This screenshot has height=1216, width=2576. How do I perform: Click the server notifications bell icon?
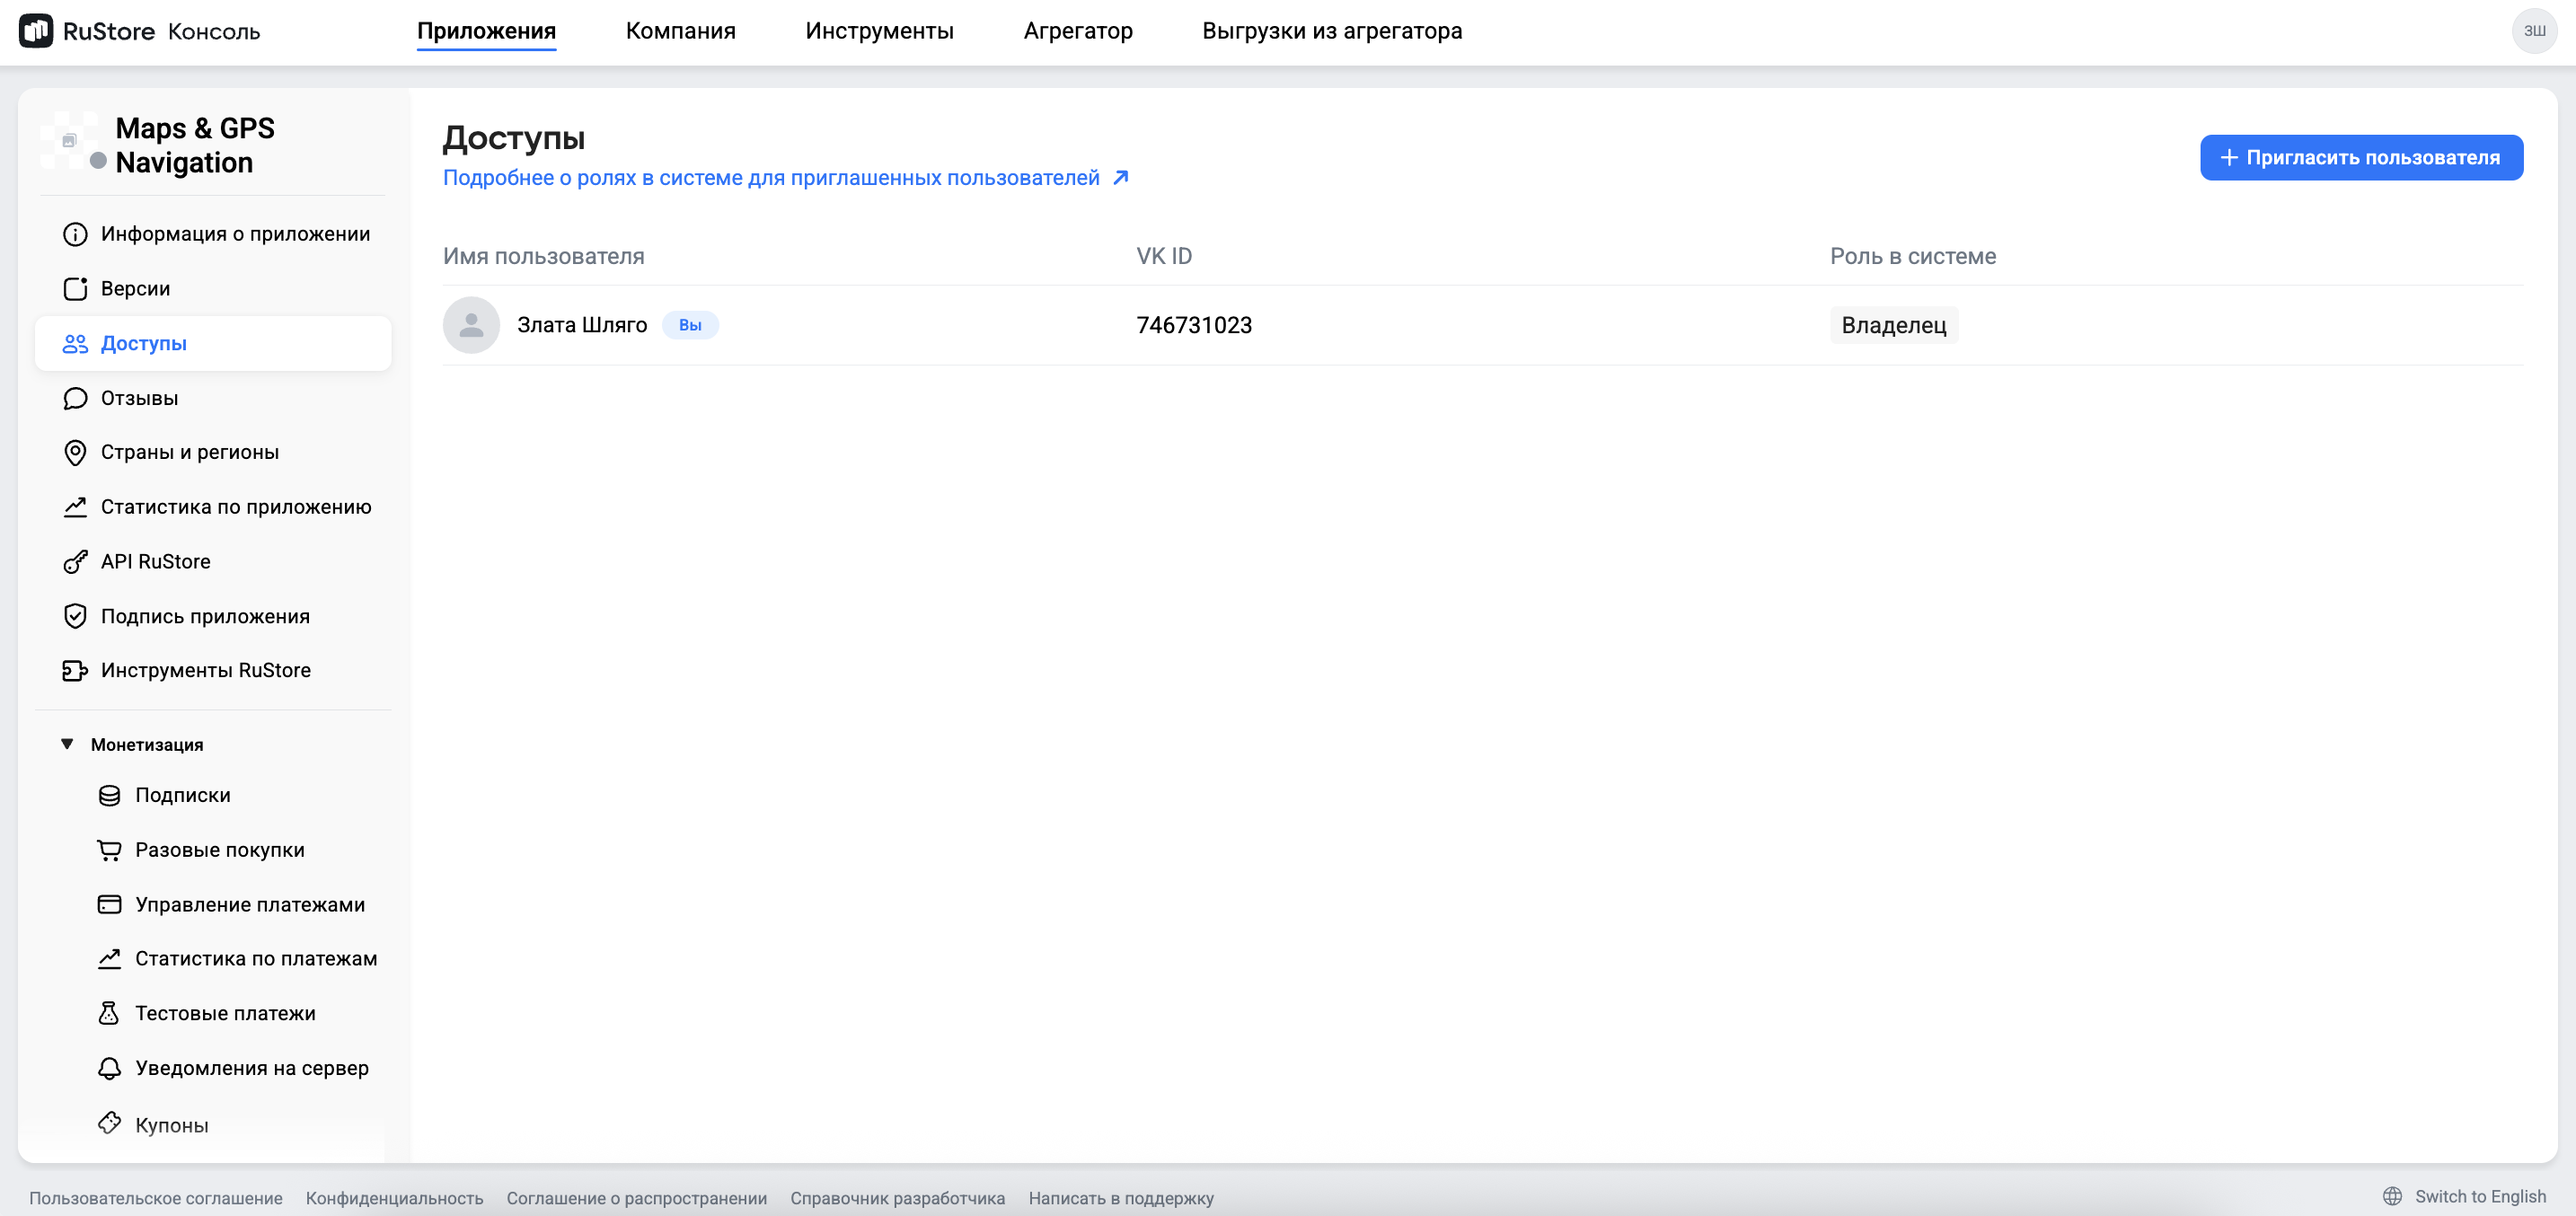pyautogui.click(x=109, y=1068)
